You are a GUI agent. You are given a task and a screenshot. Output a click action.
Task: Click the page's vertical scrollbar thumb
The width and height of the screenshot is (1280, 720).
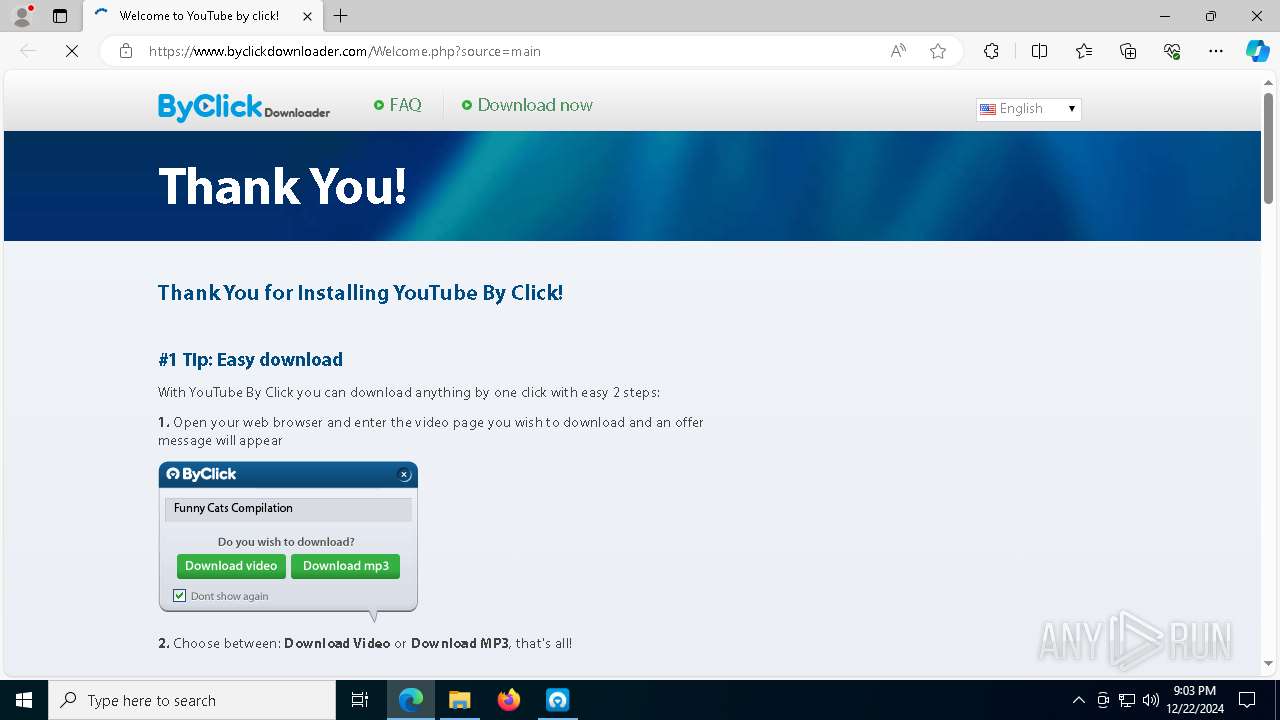click(1268, 147)
